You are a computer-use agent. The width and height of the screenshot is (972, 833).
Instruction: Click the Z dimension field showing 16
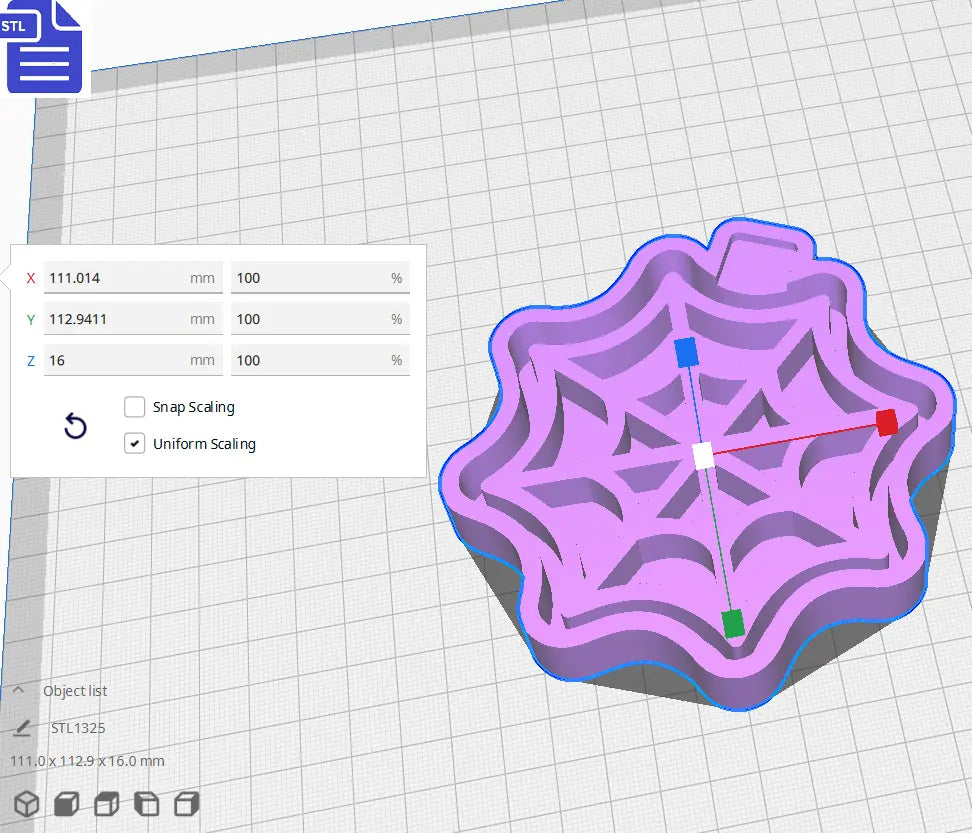[x=133, y=359]
